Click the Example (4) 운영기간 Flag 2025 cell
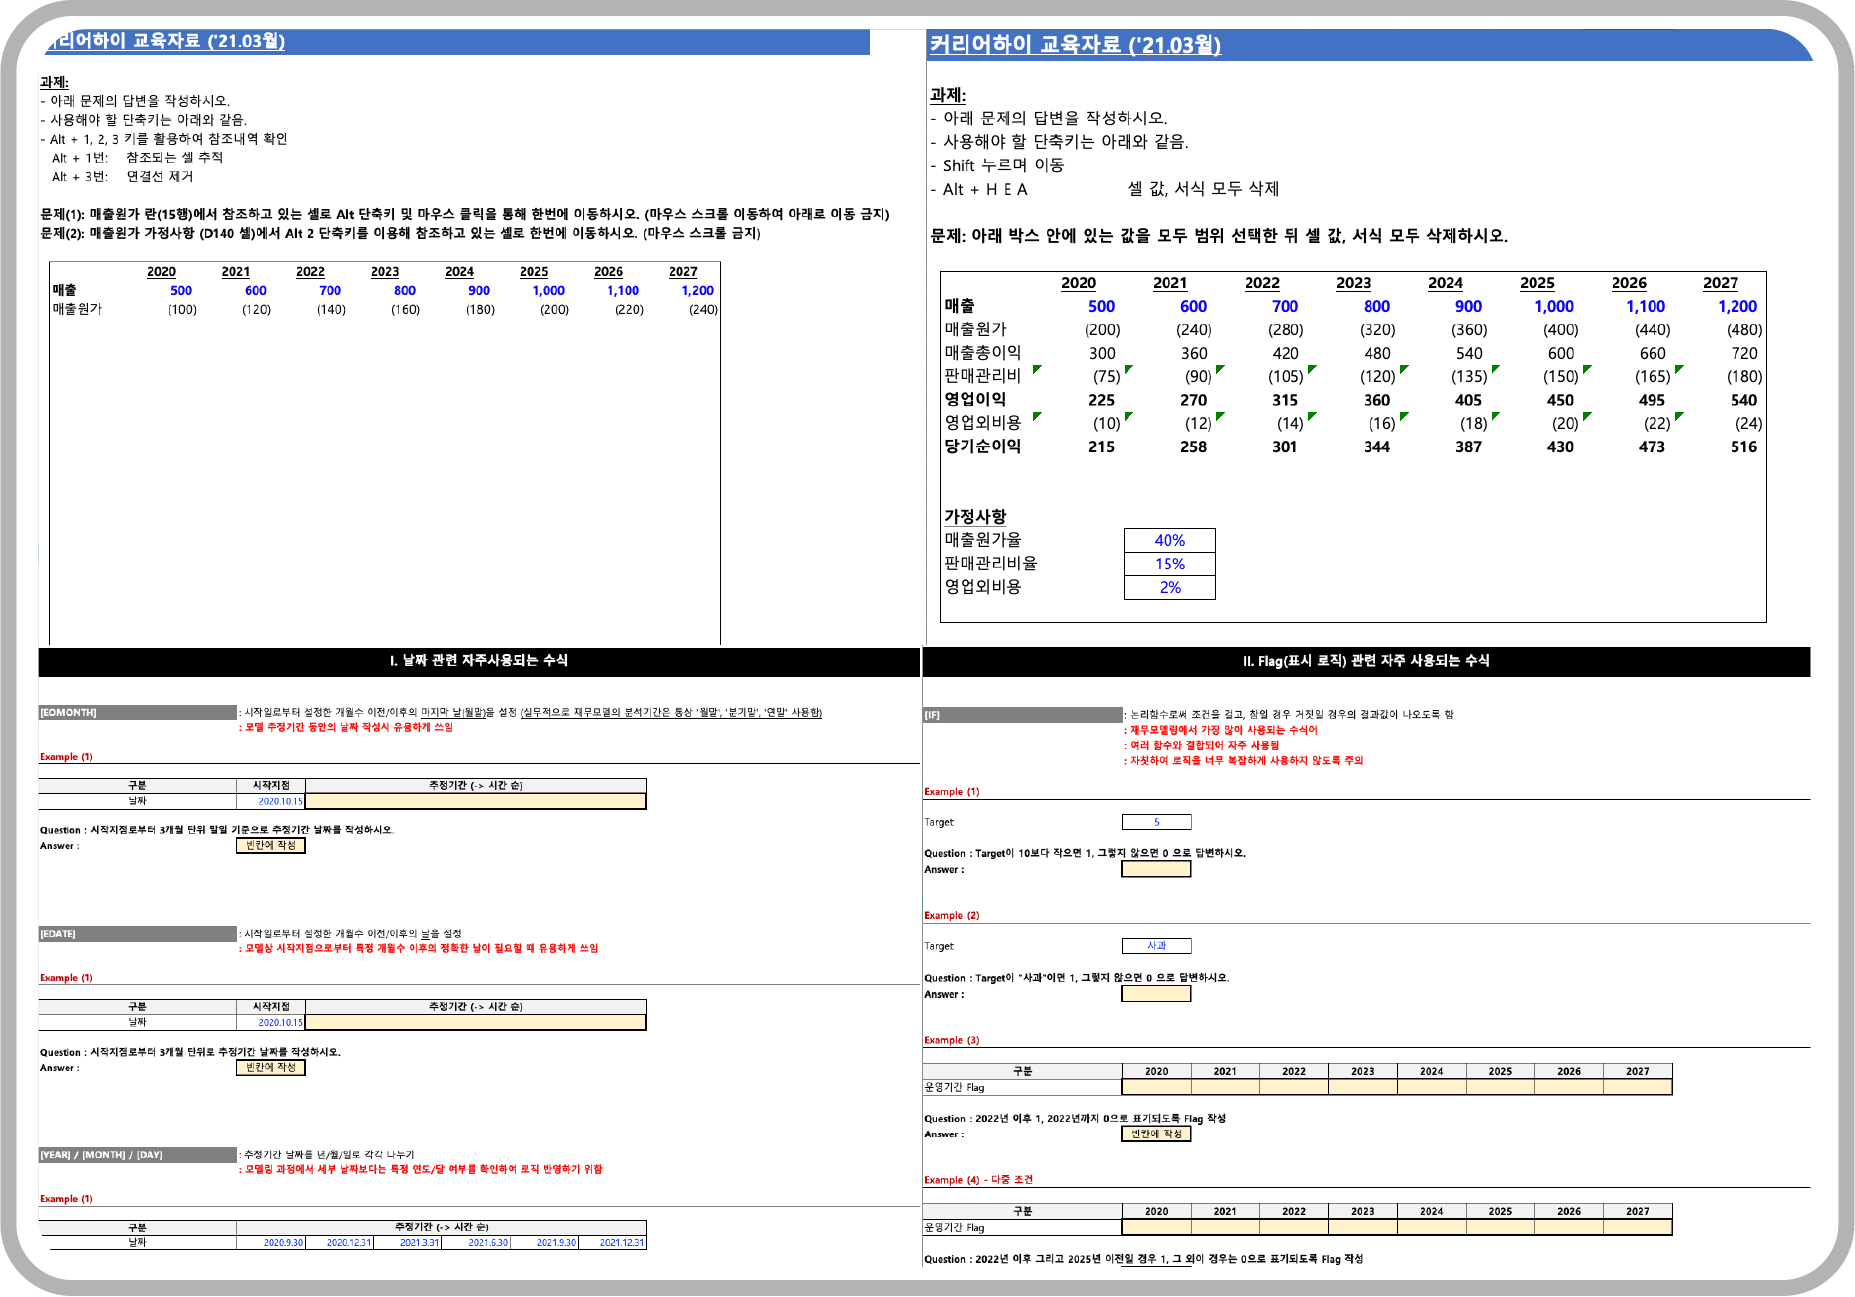This screenshot has width=1855, height=1297. (1500, 1227)
